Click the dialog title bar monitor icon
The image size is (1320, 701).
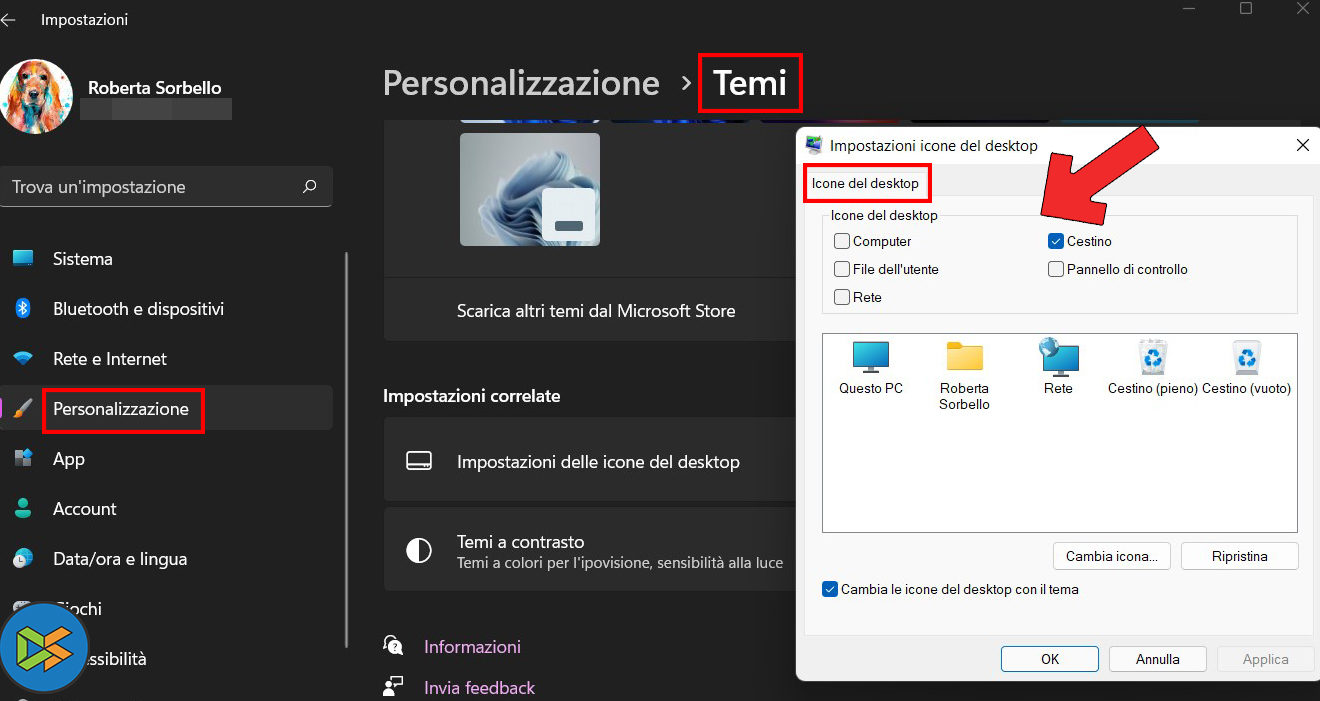click(x=814, y=145)
